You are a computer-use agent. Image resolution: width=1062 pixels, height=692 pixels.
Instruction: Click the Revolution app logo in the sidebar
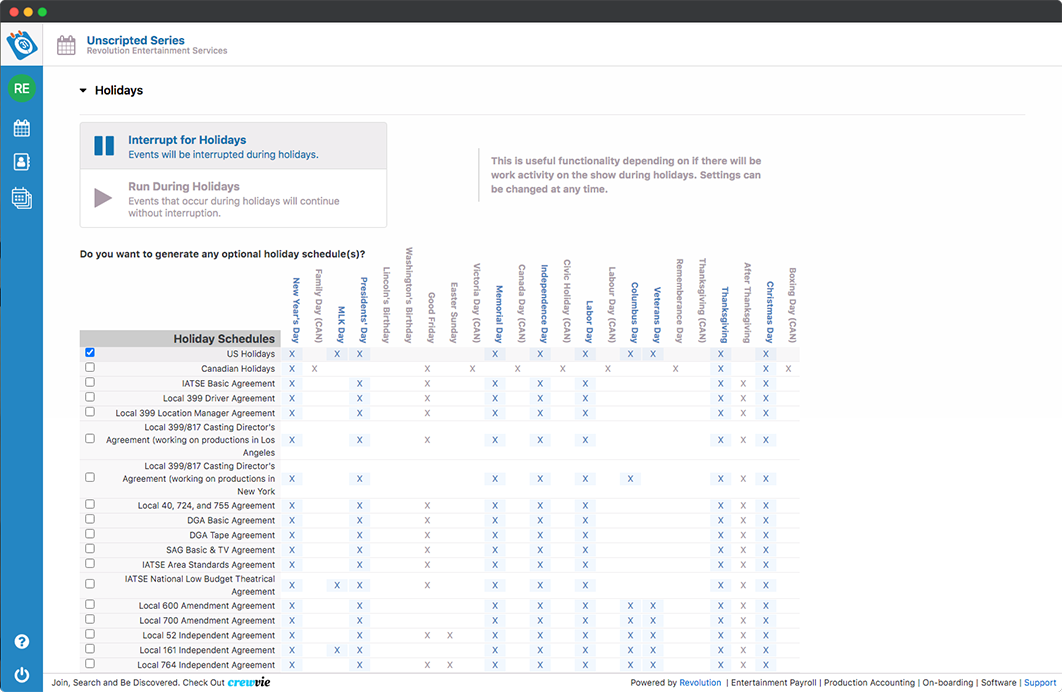click(22, 45)
